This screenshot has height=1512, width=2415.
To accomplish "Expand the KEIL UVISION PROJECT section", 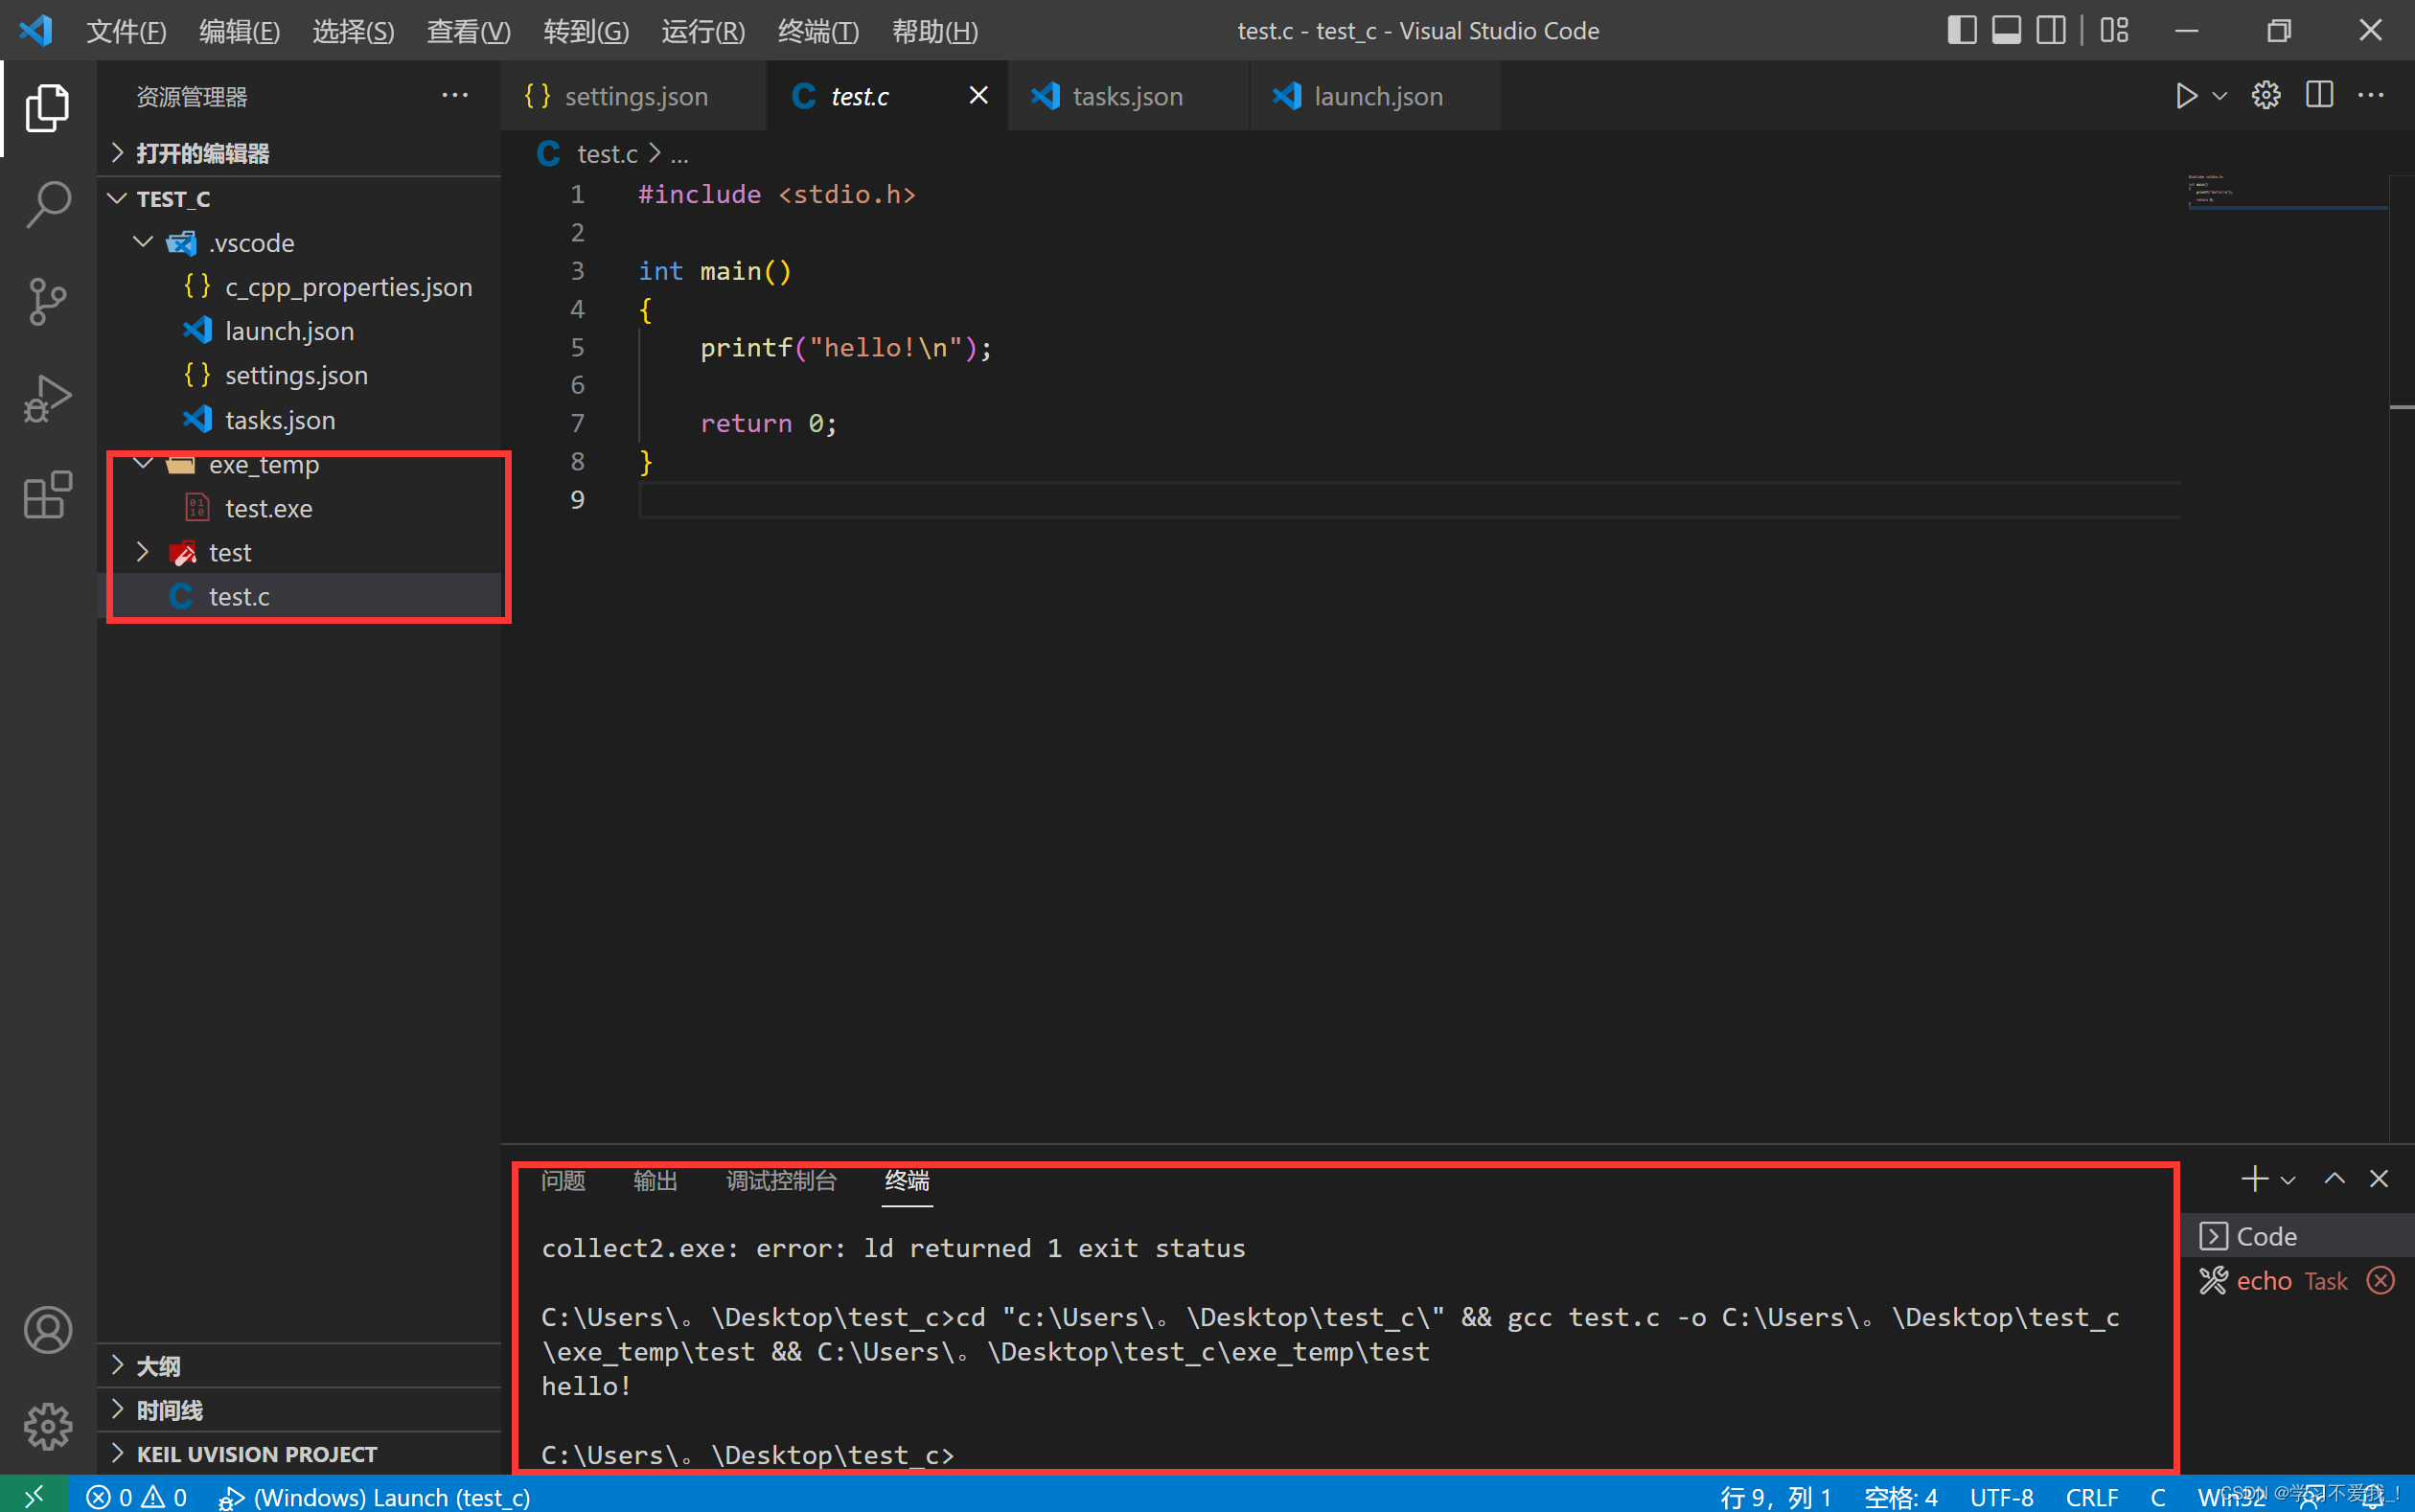I will tap(256, 1454).
